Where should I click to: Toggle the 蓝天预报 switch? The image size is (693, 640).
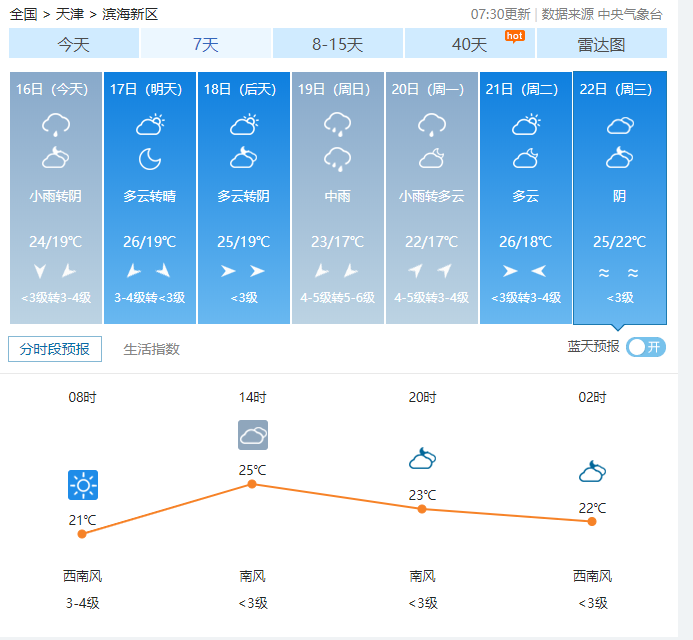646,347
